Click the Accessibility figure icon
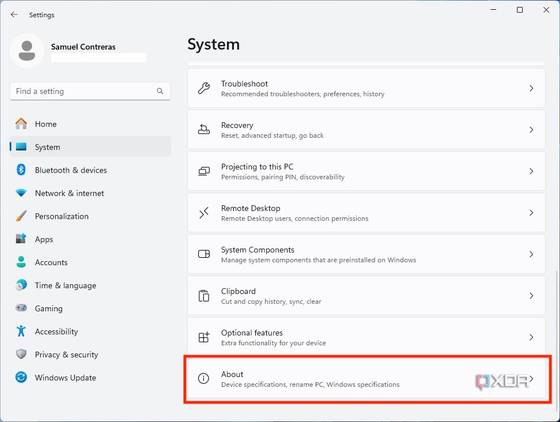The image size is (560, 422). pyautogui.click(x=21, y=331)
